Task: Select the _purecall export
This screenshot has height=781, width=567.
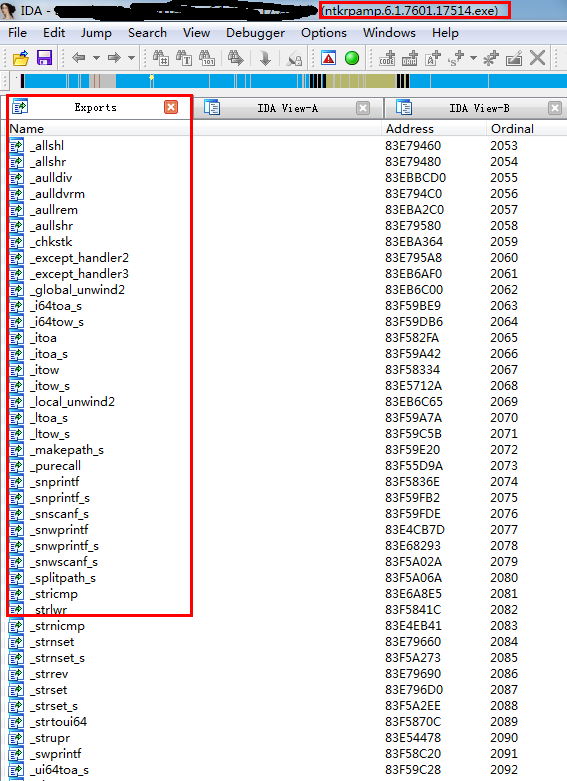Action: click(56, 466)
